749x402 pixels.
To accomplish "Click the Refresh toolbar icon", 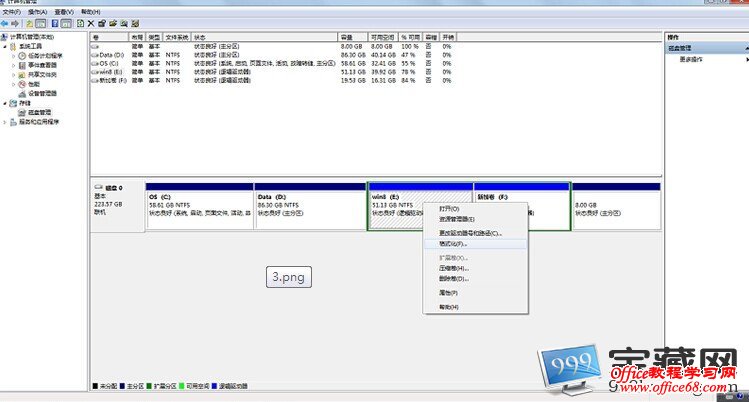I will tap(80, 23).
